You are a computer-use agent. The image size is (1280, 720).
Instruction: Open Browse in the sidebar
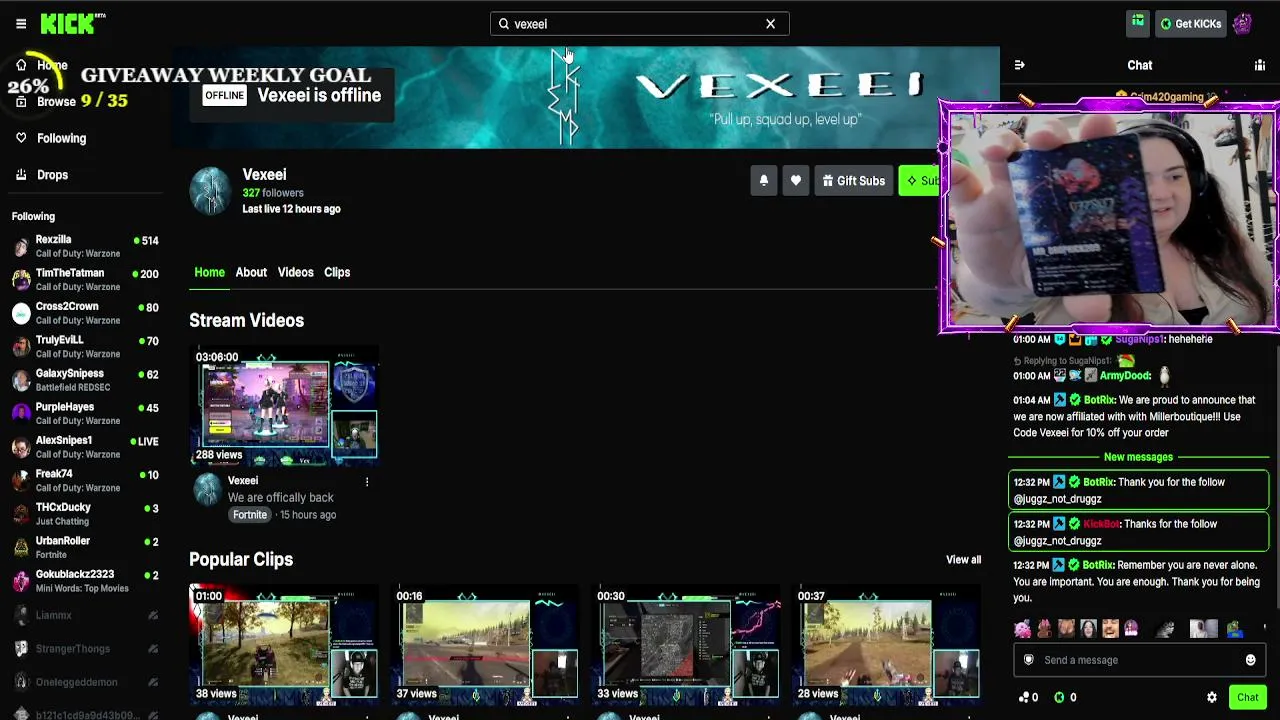point(45,101)
